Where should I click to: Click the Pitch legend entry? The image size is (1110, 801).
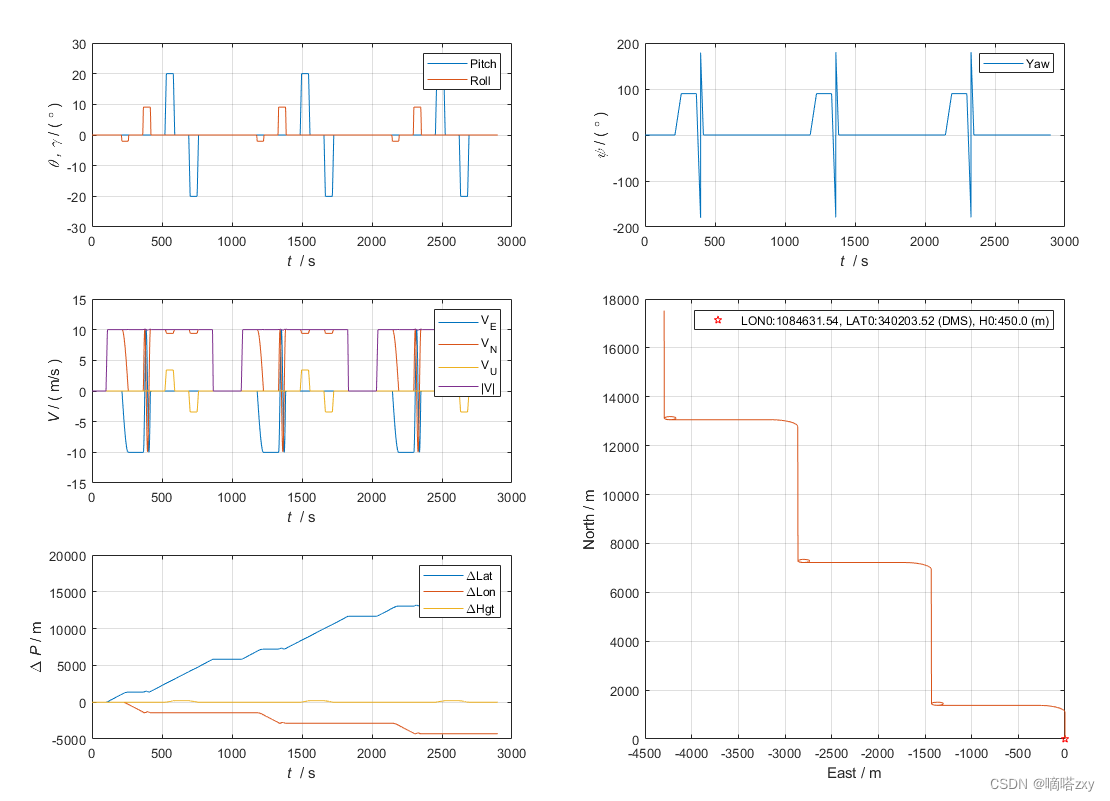coord(462,64)
